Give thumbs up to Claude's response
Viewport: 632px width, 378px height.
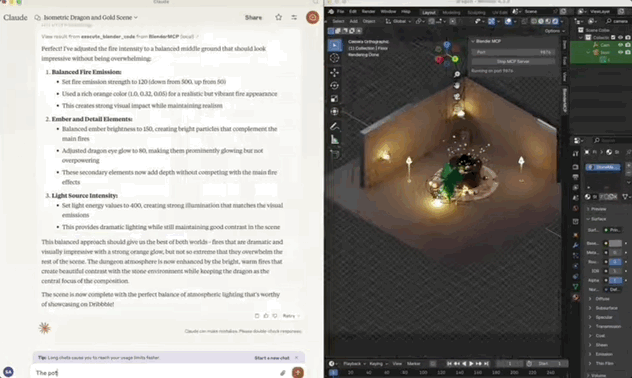[266, 316]
